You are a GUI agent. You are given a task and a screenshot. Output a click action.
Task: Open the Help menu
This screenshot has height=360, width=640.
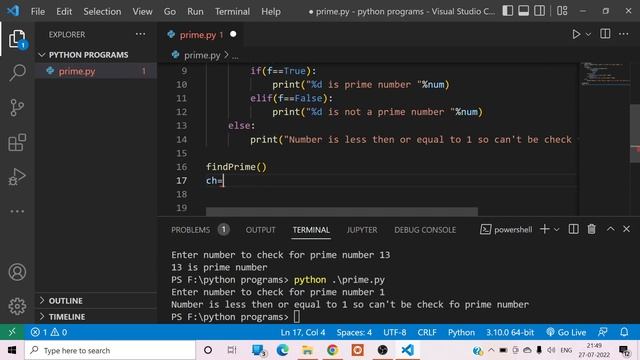click(x=271, y=11)
